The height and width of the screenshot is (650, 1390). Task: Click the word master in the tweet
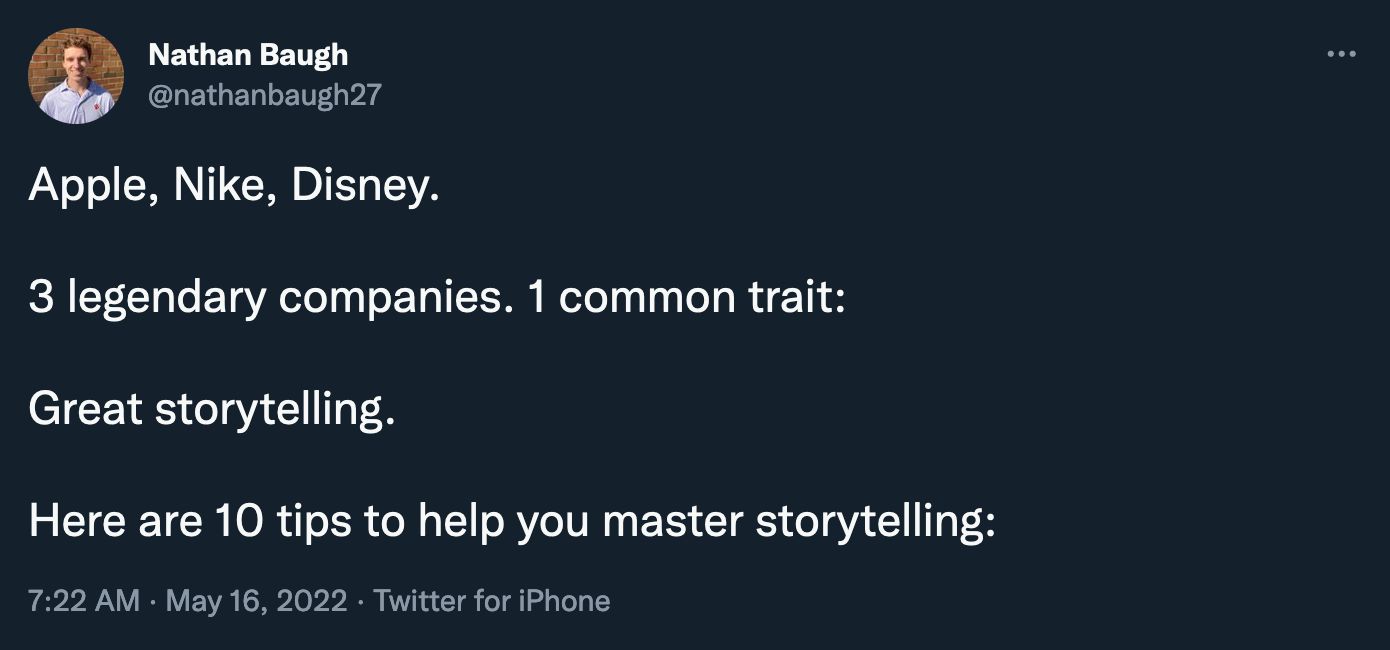click(673, 521)
